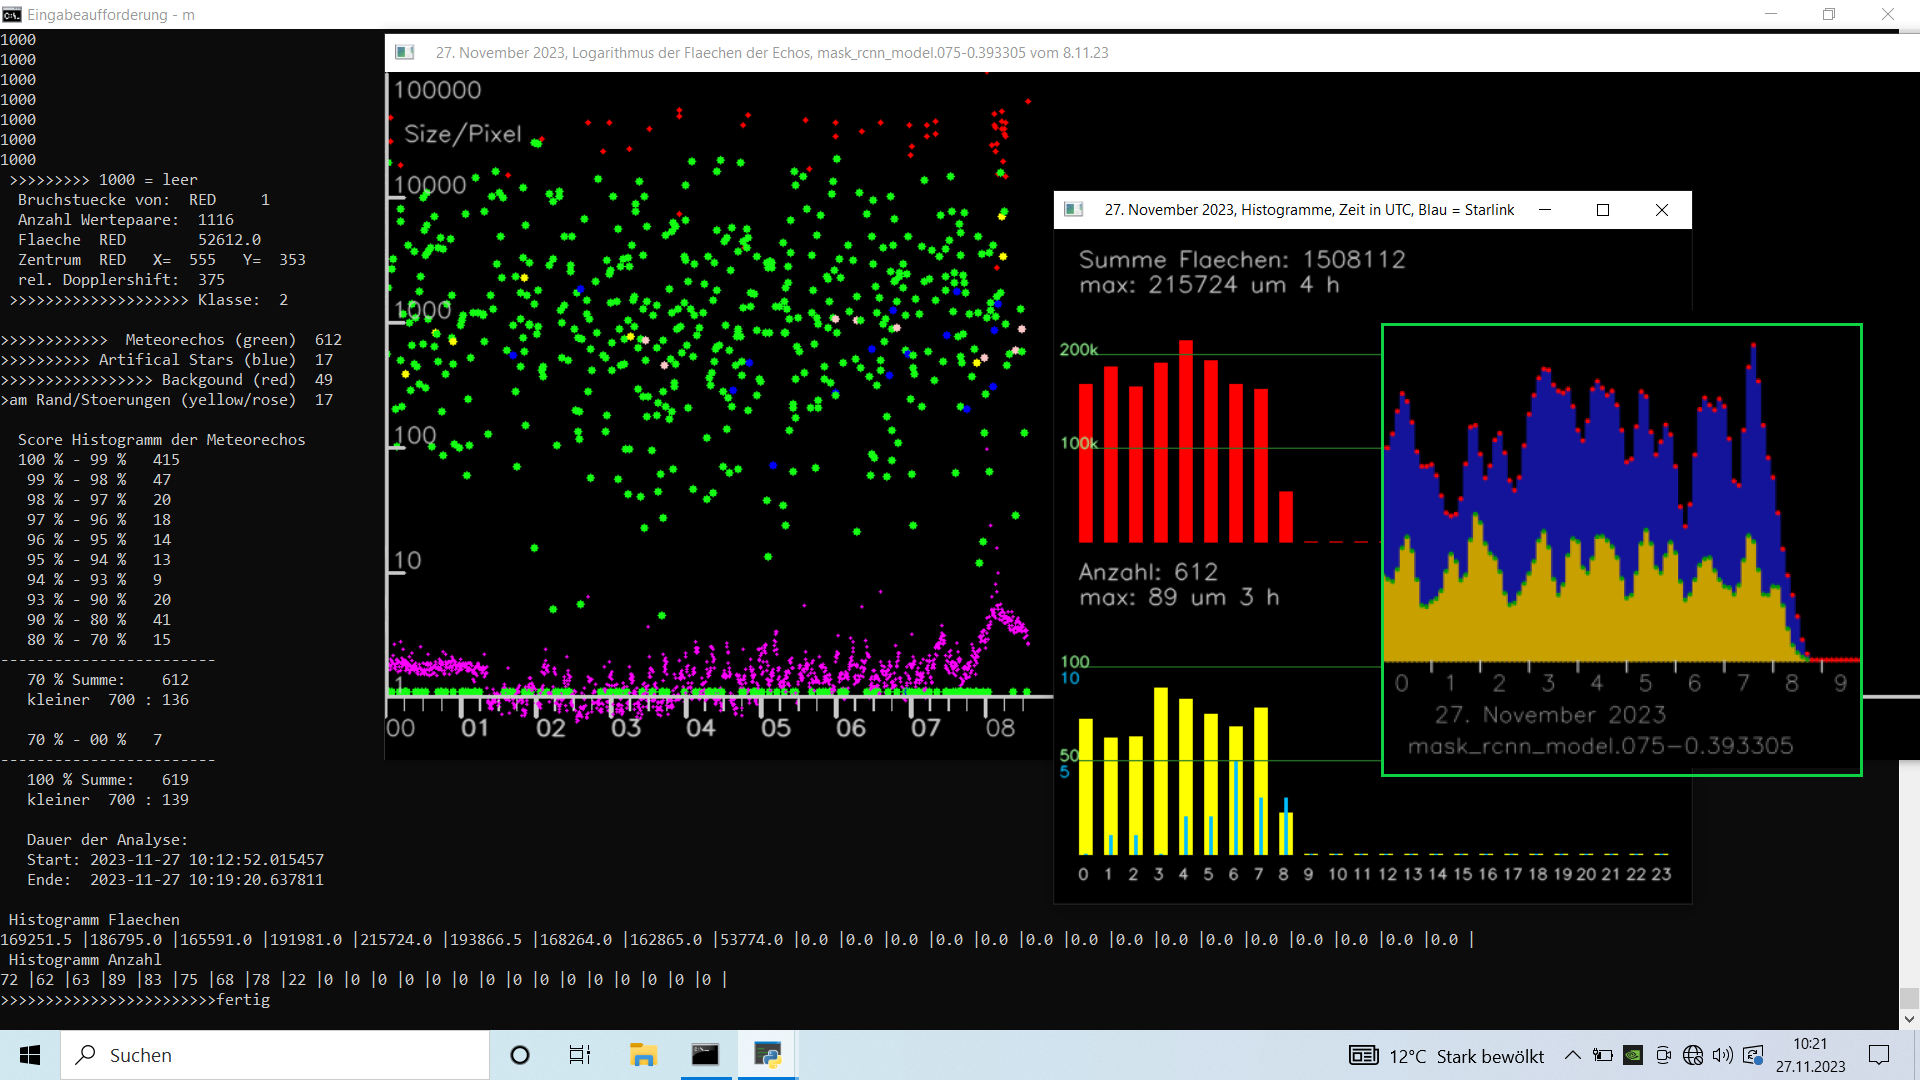Minimize the Eingabeaufforderung window
This screenshot has height=1080, width=1920.
tap(1771, 14)
